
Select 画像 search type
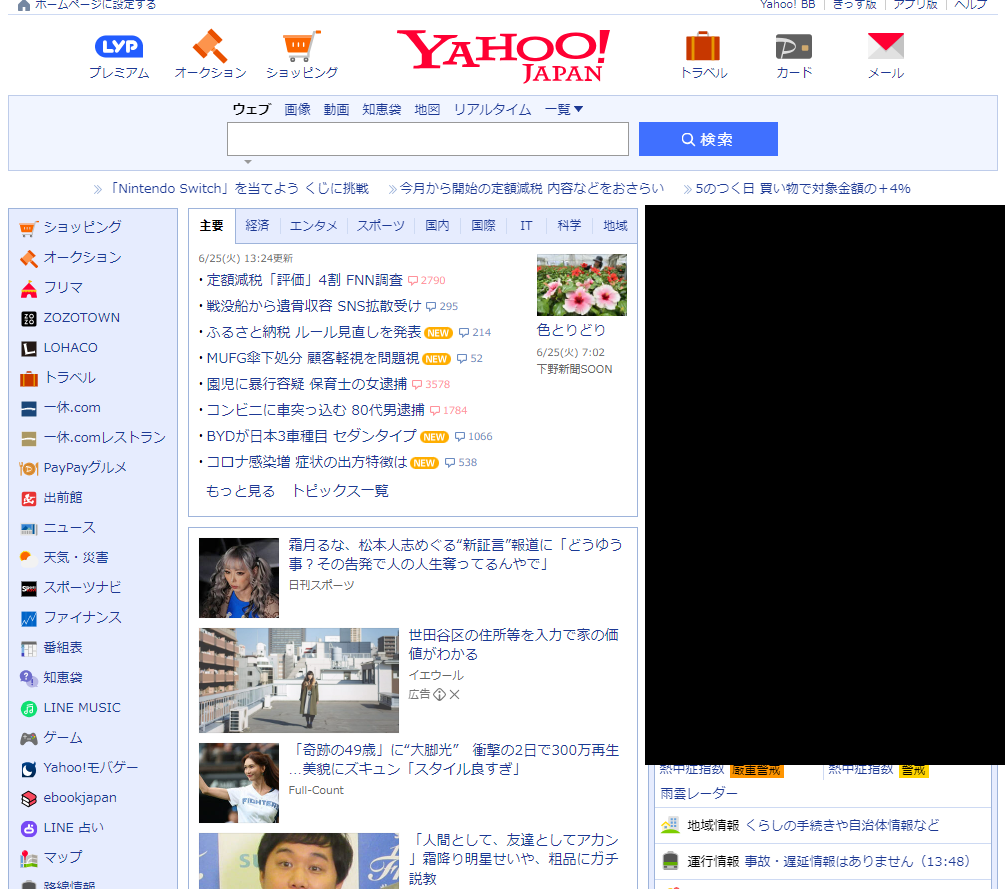tap(297, 110)
